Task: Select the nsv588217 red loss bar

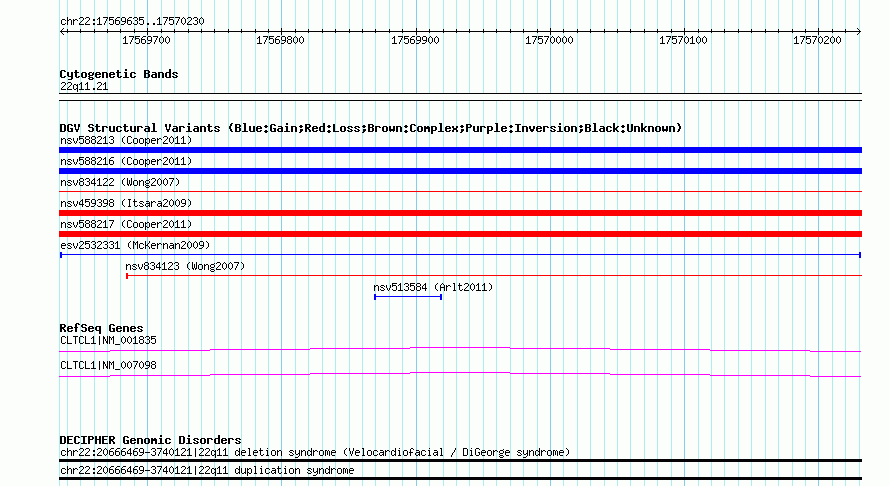Action: coord(460,234)
